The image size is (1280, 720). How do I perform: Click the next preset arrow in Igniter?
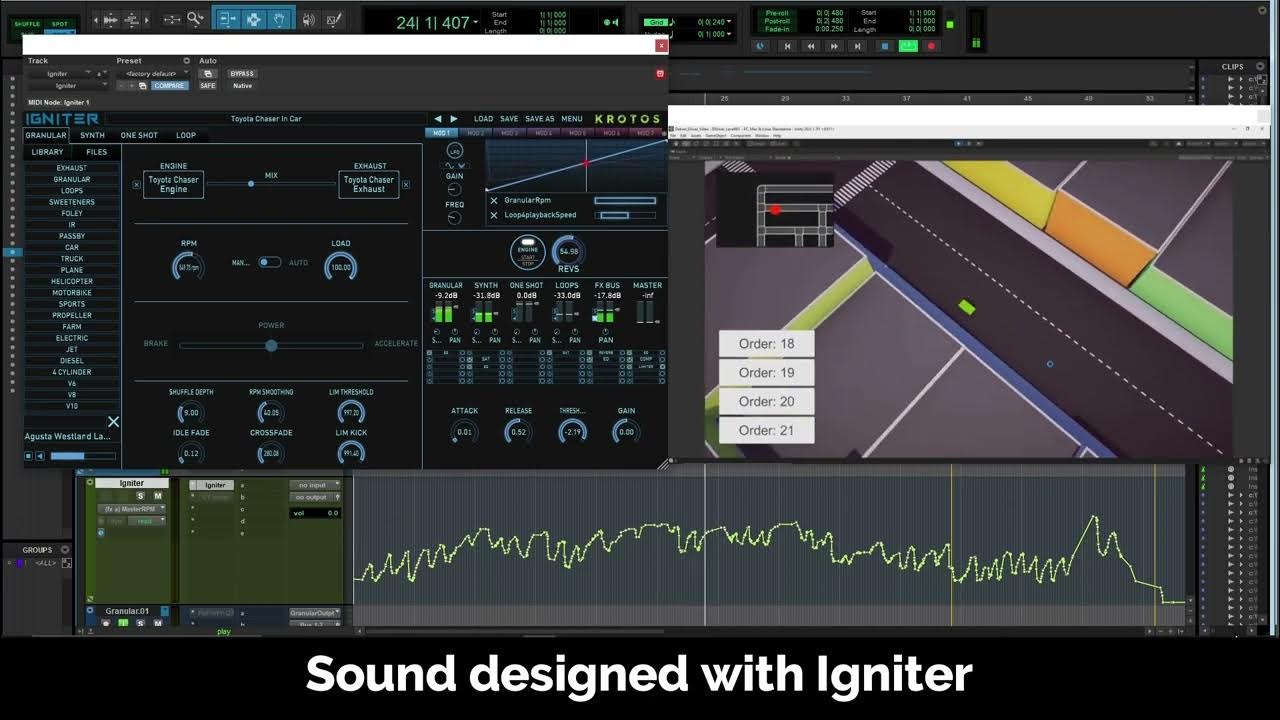454,119
